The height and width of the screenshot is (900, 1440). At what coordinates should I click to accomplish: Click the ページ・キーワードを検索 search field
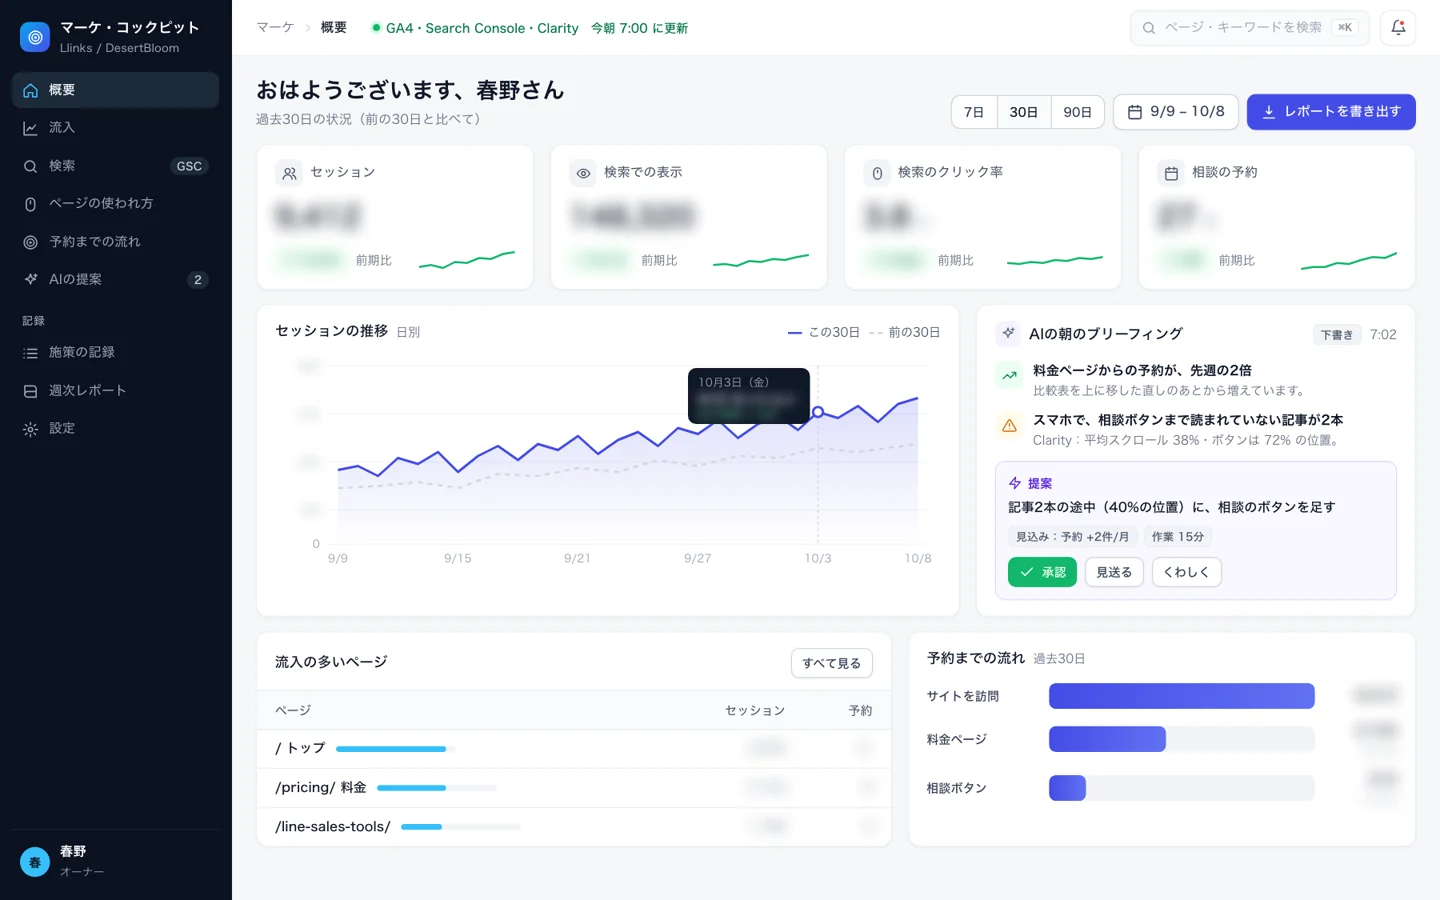[1249, 28]
